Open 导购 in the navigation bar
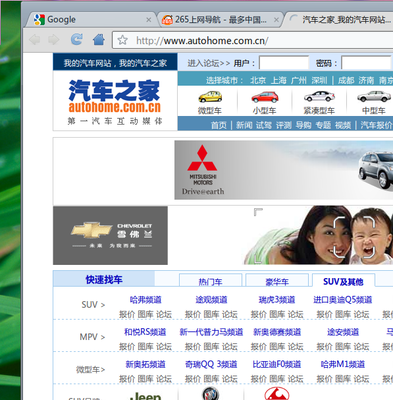The image size is (393, 400). [x=304, y=125]
